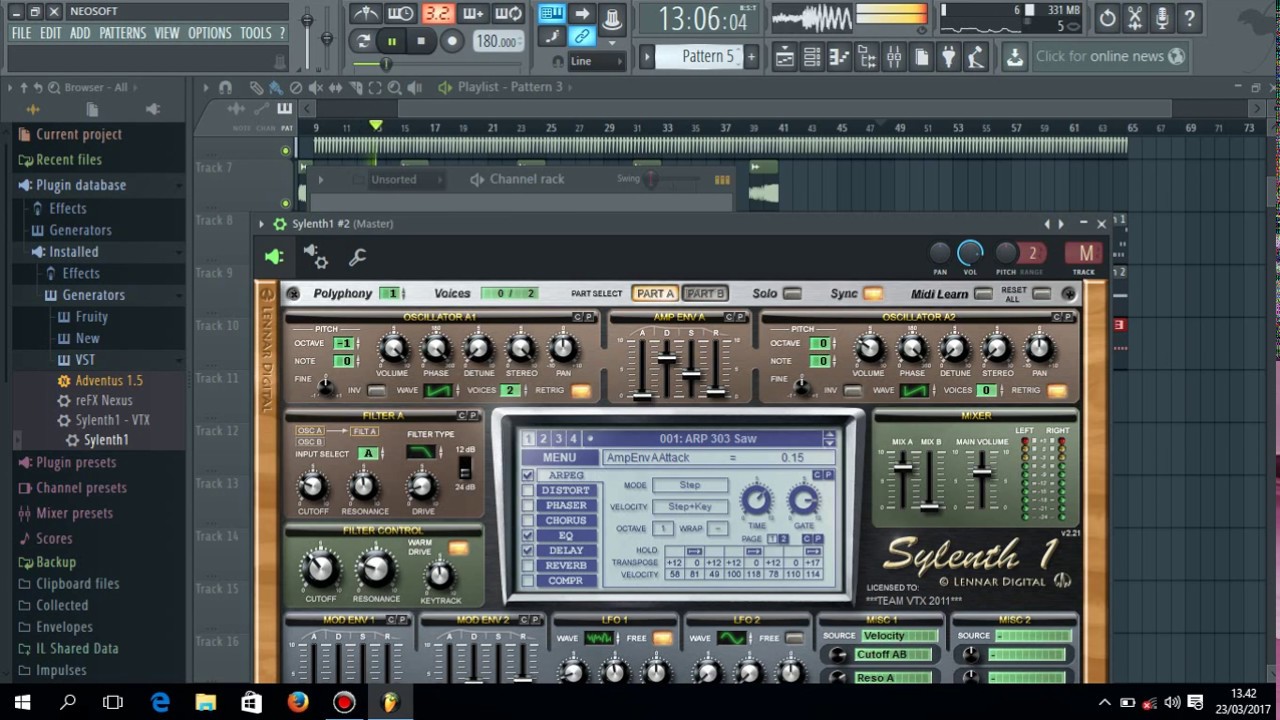This screenshot has height=720, width=1280.
Task: Enable the REVERB effect checkbox
Action: click(528, 566)
